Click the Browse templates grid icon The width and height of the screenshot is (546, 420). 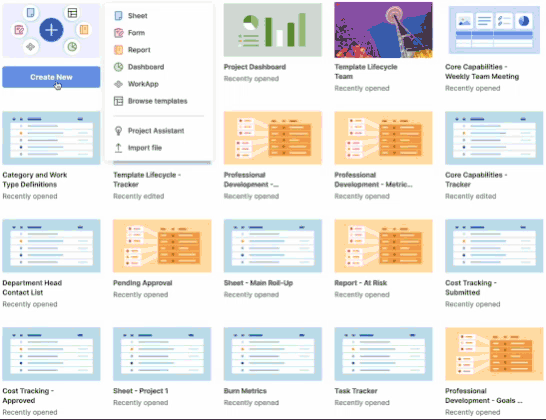[x=118, y=101]
